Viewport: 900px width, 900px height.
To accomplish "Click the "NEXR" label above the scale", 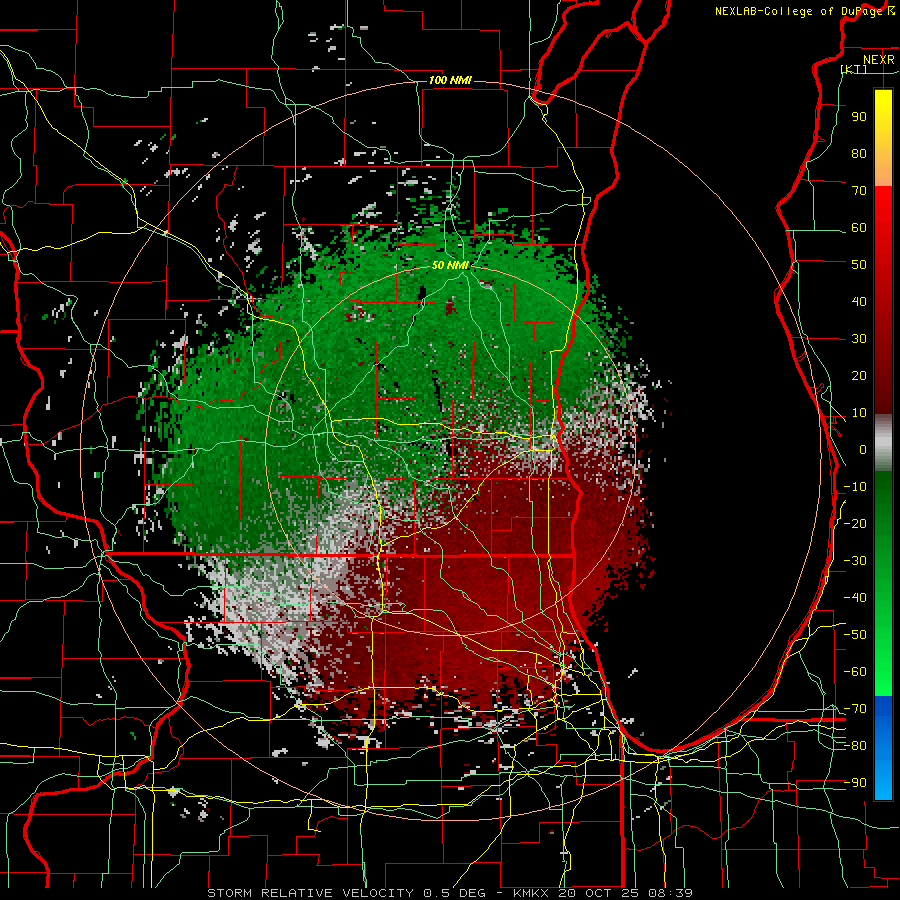I will tap(879, 60).
